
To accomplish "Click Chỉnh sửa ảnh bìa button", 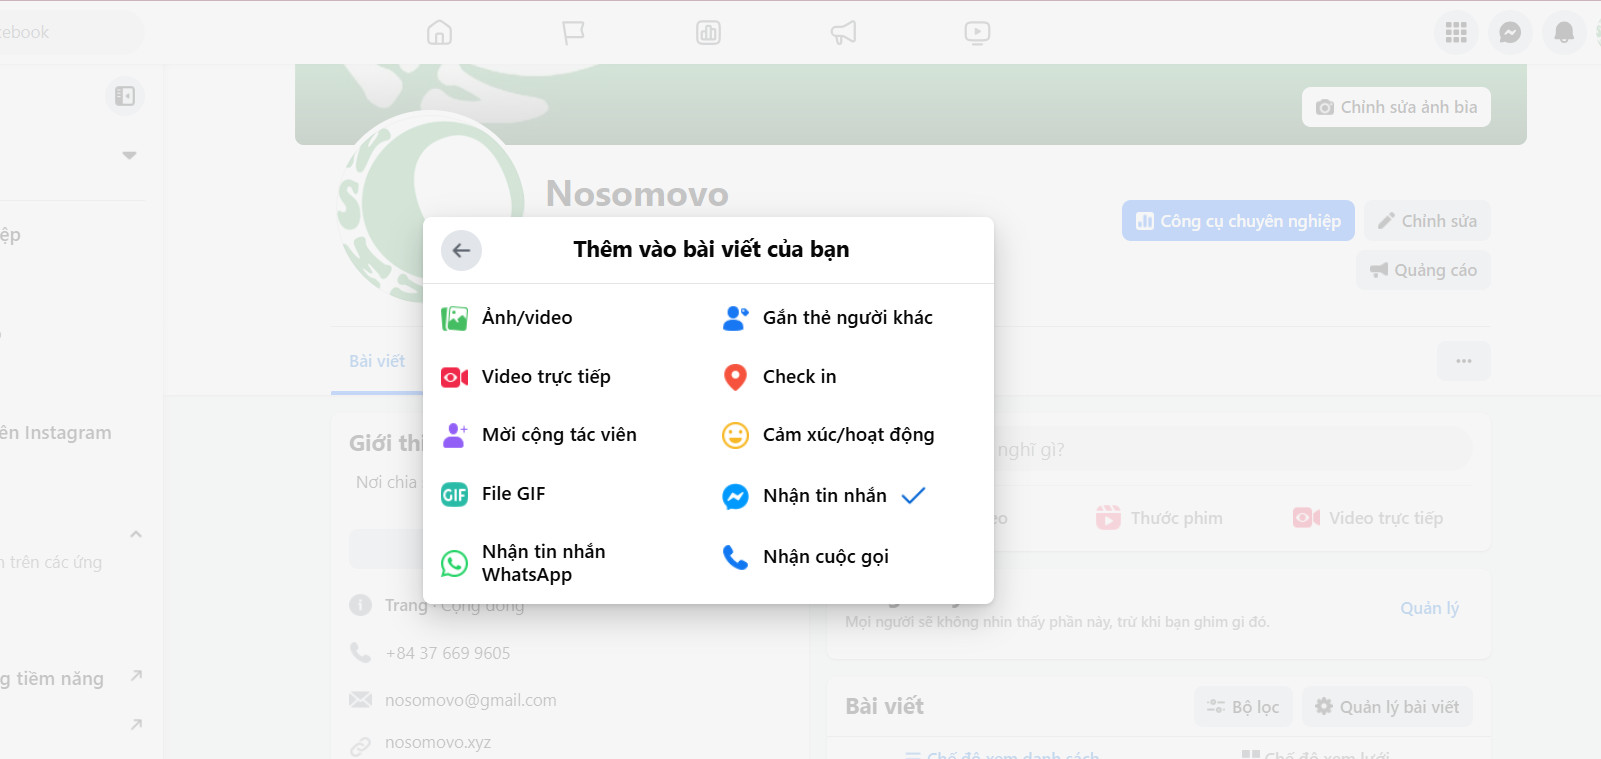I will pyautogui.click(x=1396, y=107).
